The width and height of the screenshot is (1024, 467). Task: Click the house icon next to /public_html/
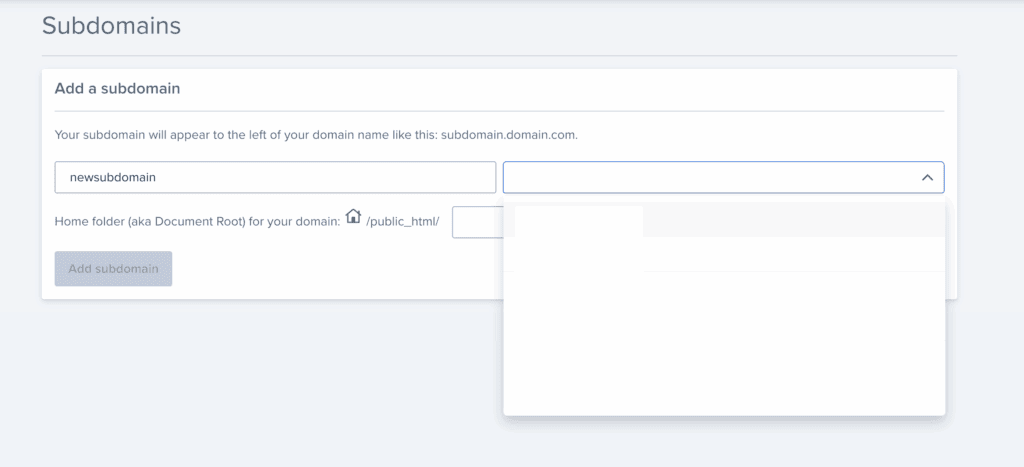pos(353,216)
